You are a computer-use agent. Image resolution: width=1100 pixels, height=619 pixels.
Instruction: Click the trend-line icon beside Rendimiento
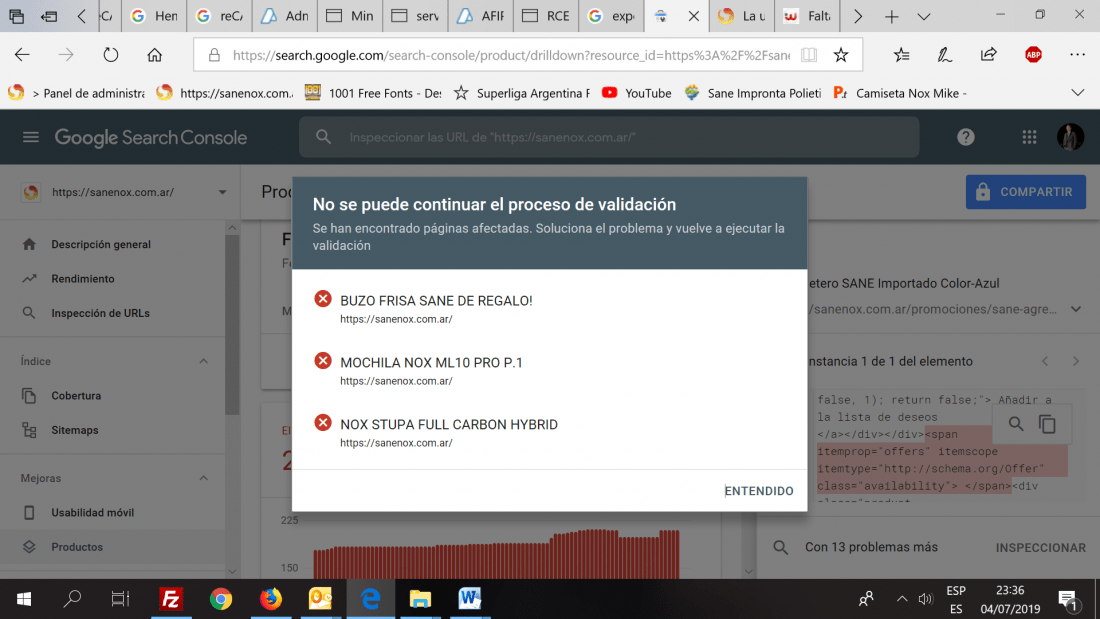click(29, 279)
